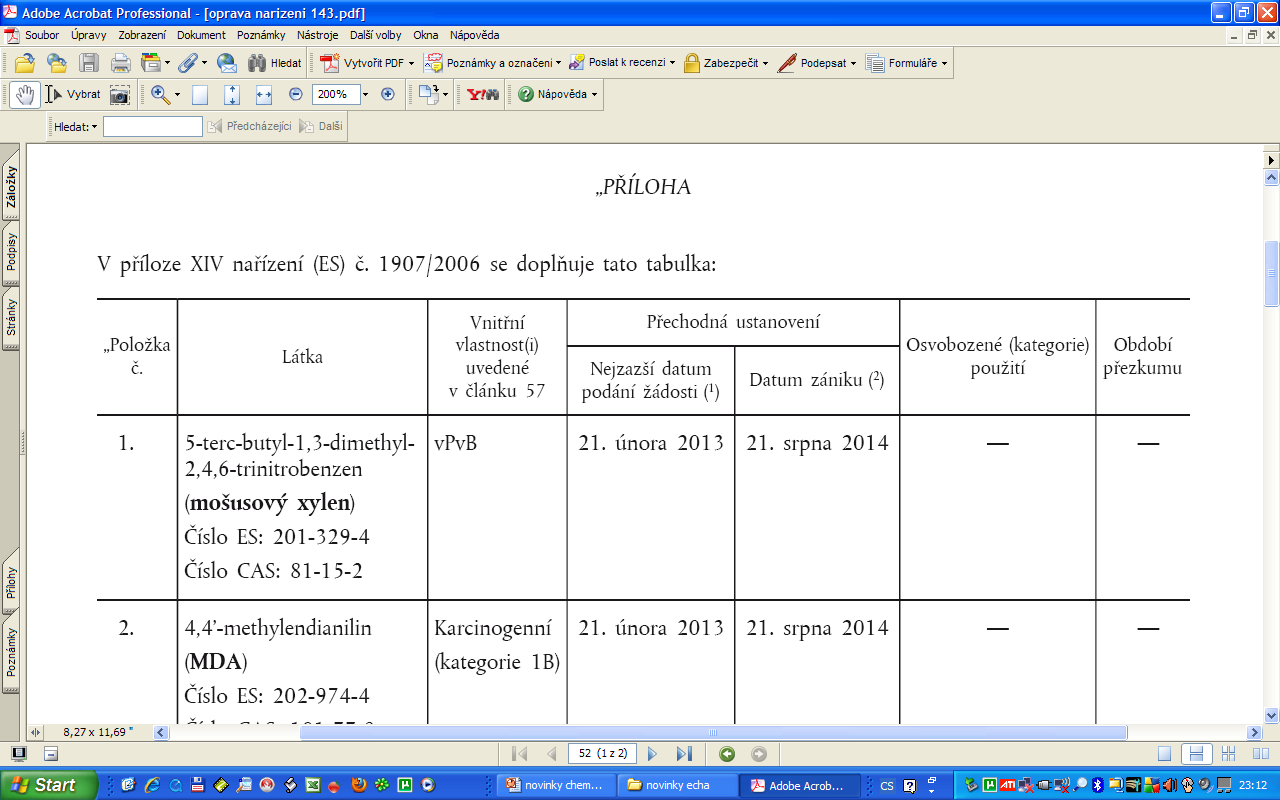The height and width of the screenshot is (800, 1280).
Task: Click the page number field 52 (1 z 2)
Action: 603,754
